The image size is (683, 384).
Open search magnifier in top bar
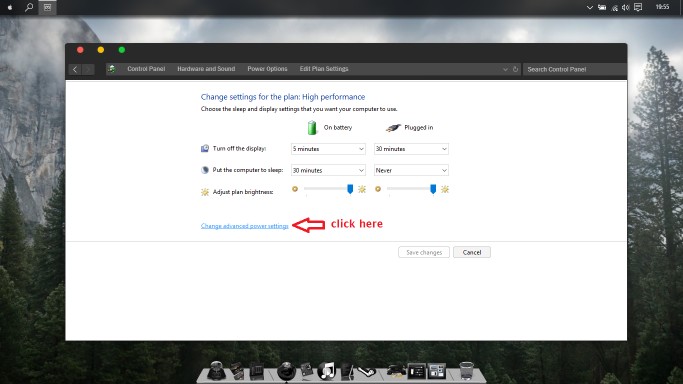tap(29, 7)
